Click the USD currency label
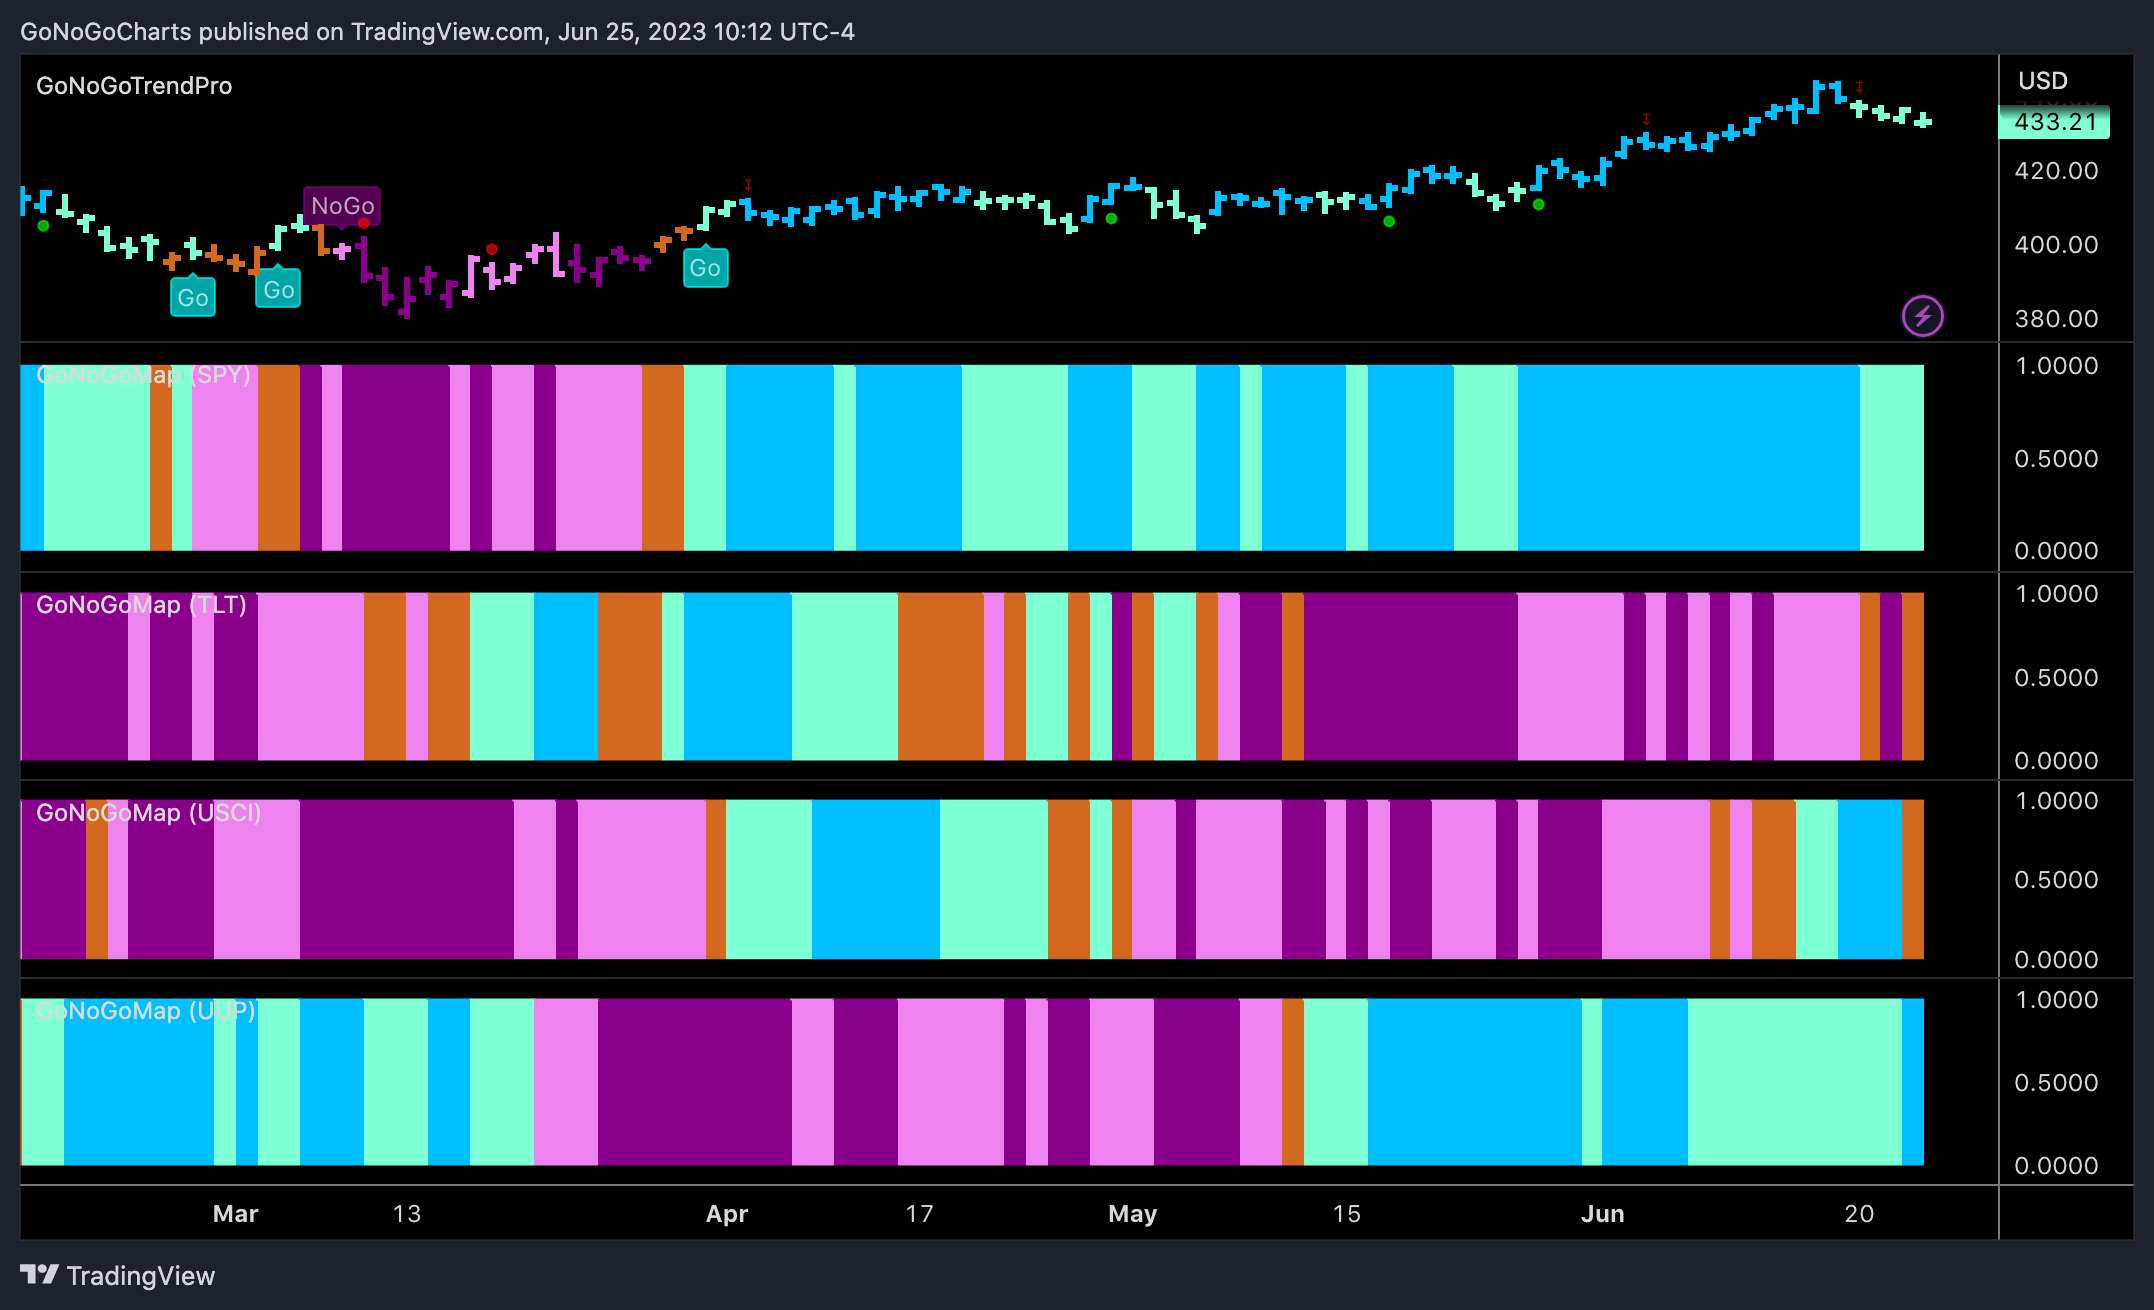The width and height of the screenshot is (2154, 1310). (2042, 81)
